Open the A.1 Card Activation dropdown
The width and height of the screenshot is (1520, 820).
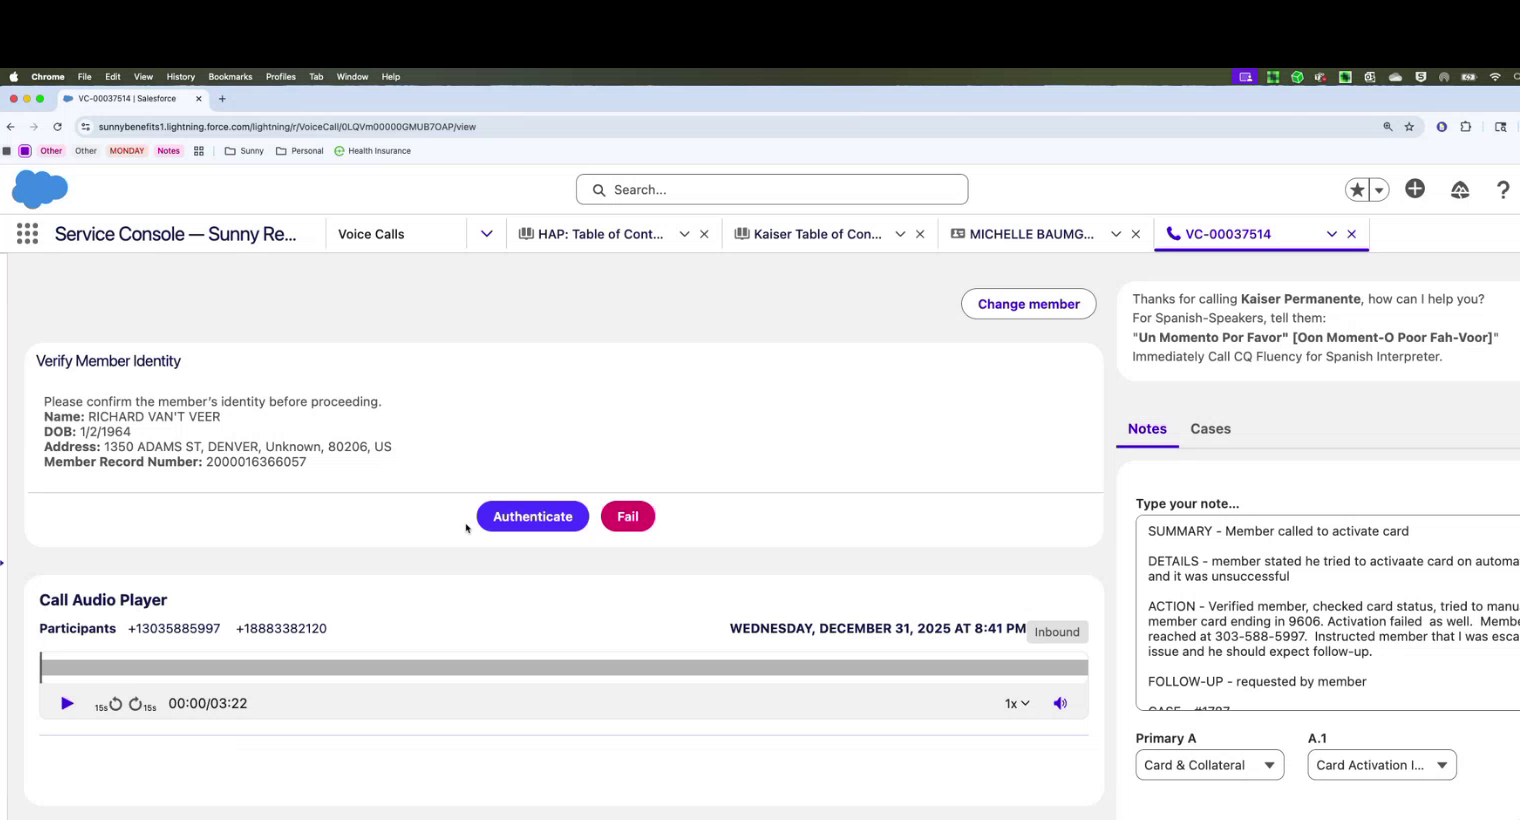tap(1381, 765)
